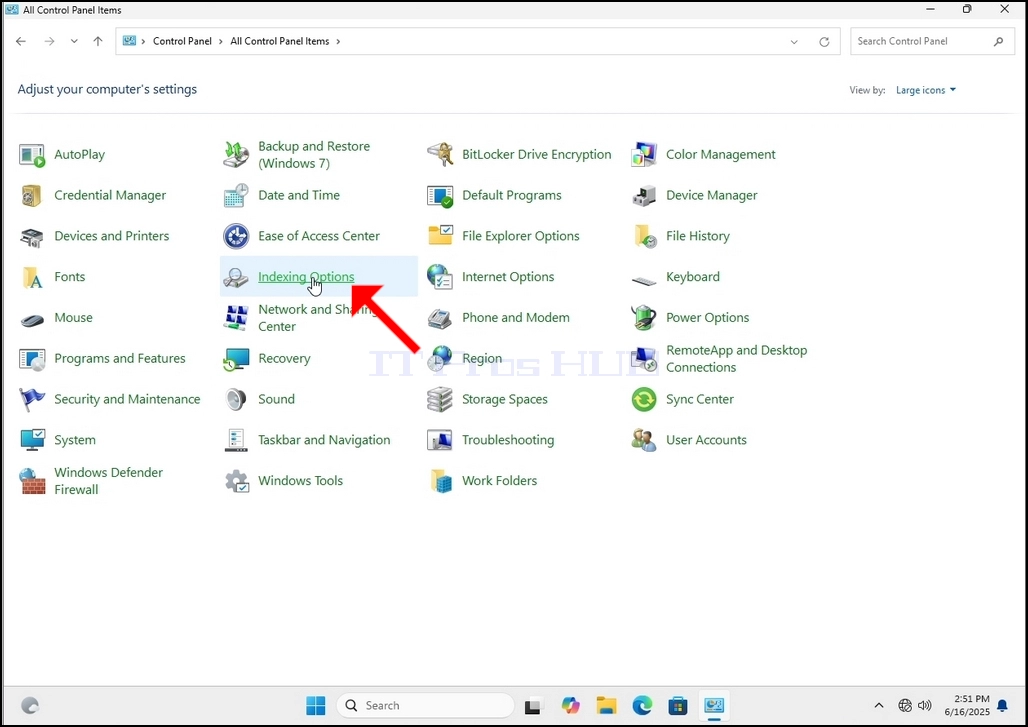This screenshot has width=1028, height=727.
Task: Click the search magnifier in Control Panel
Action: pos(998,41)
